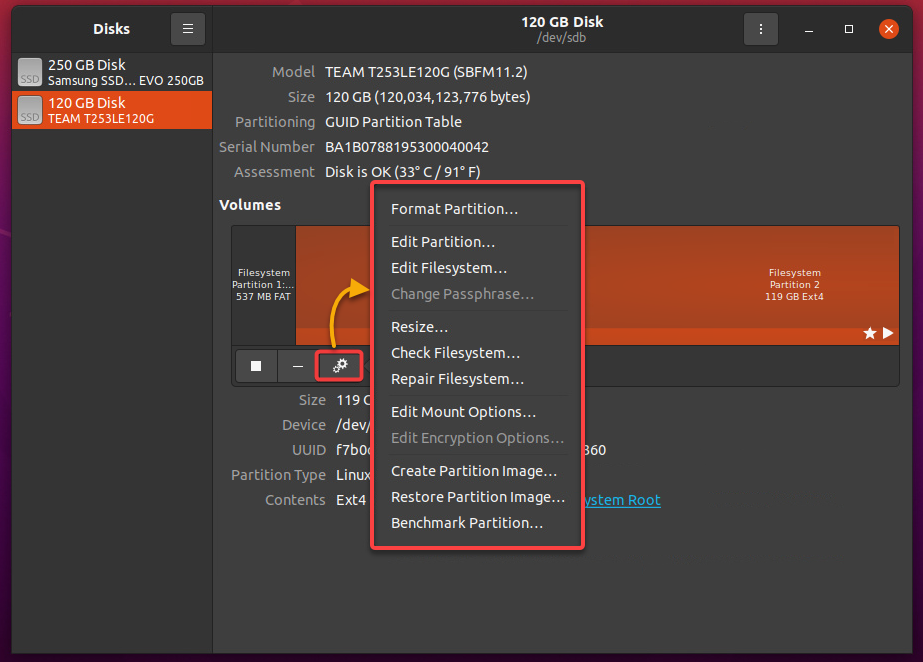Choose Format Partition from the menu

(454, 209)
